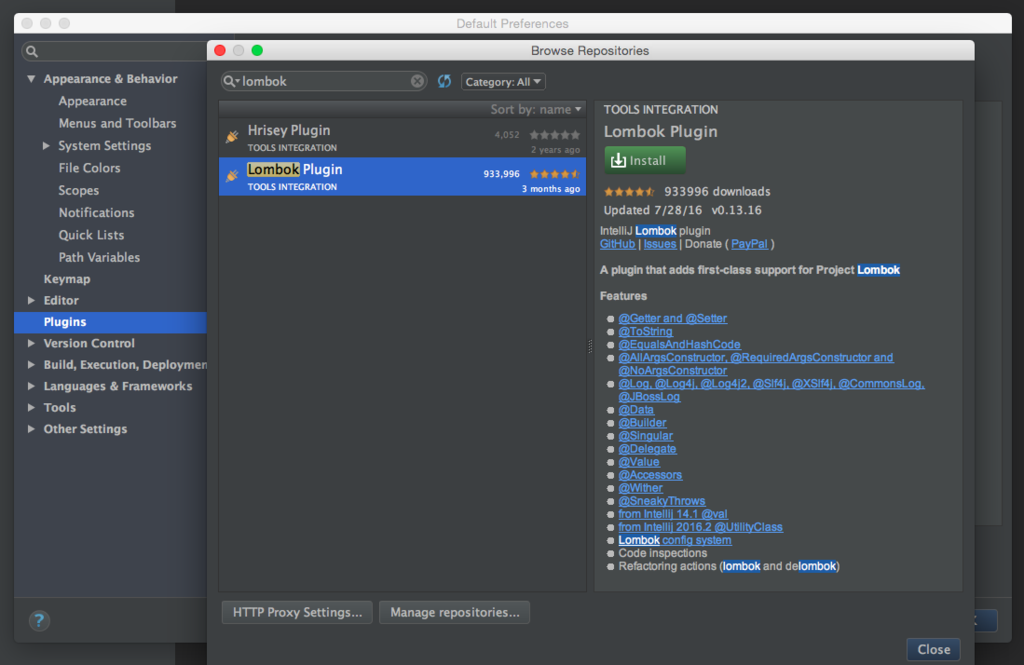Clear the lombok search text
Screen dimensions: 1024x665
coord(417,81)
